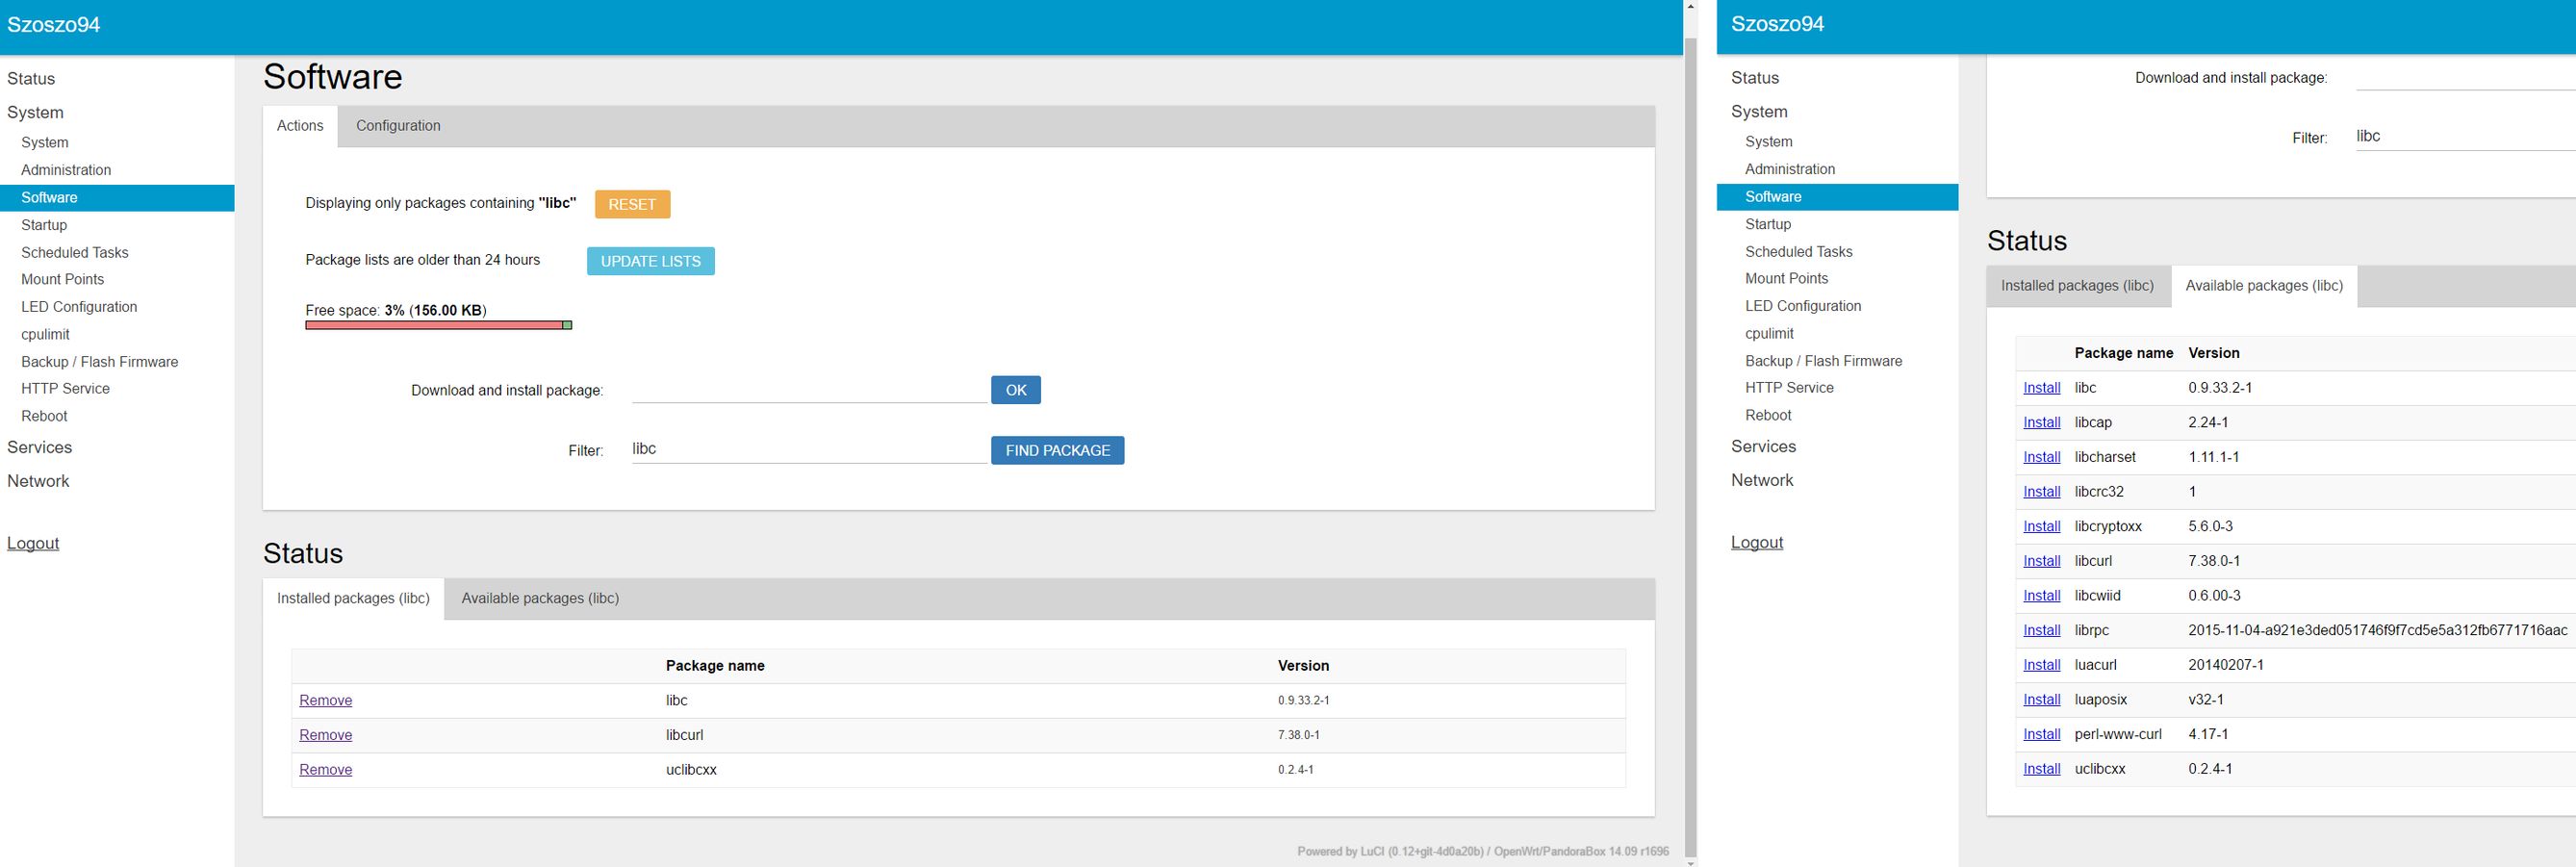Click the orange RESET button
This screenshot has width=2576, height=867.
point(632,204)
